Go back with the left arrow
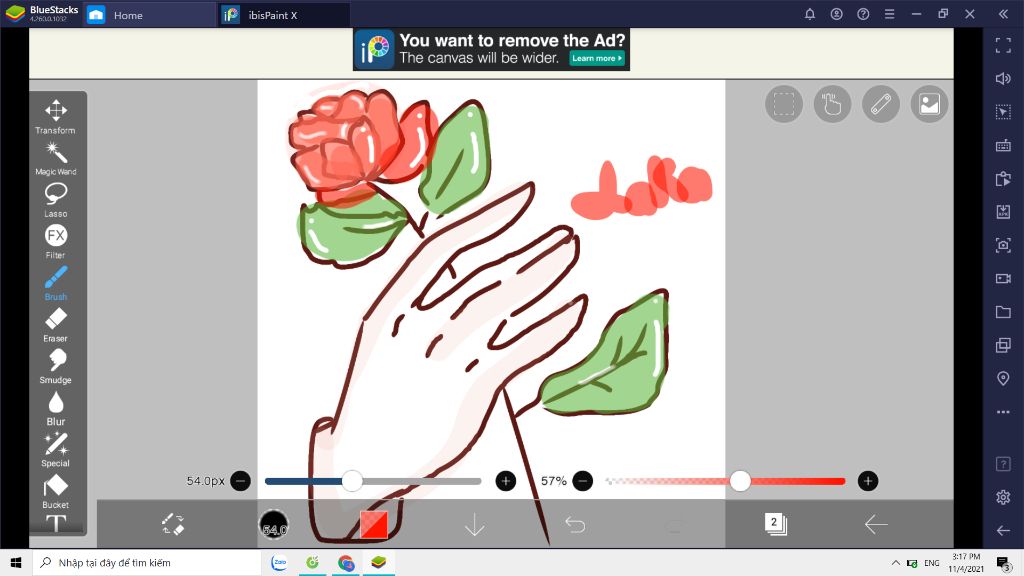The image size is (1024, 576). (x=875, y=524)
